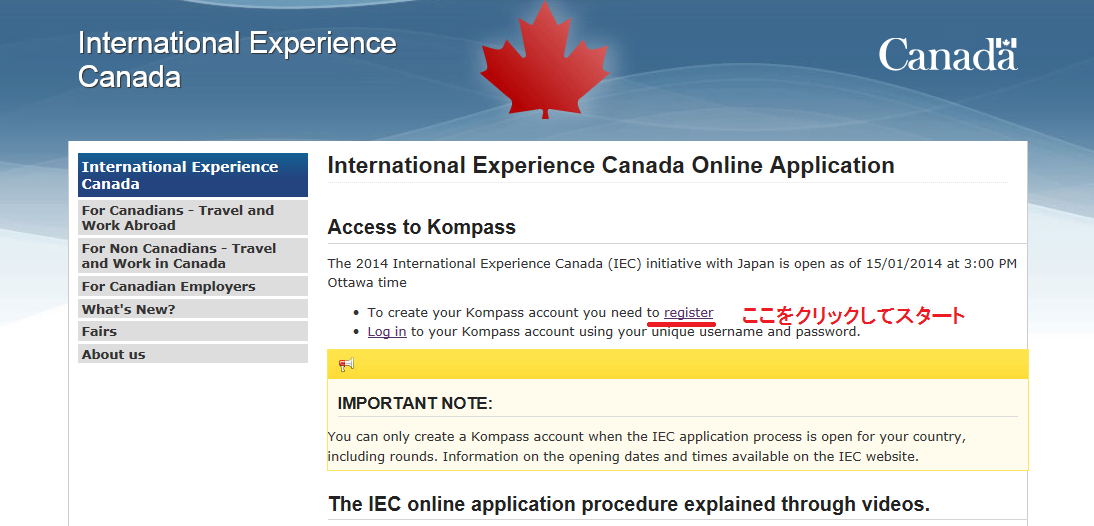Click the Access to Kompass heading

[421, 227]
